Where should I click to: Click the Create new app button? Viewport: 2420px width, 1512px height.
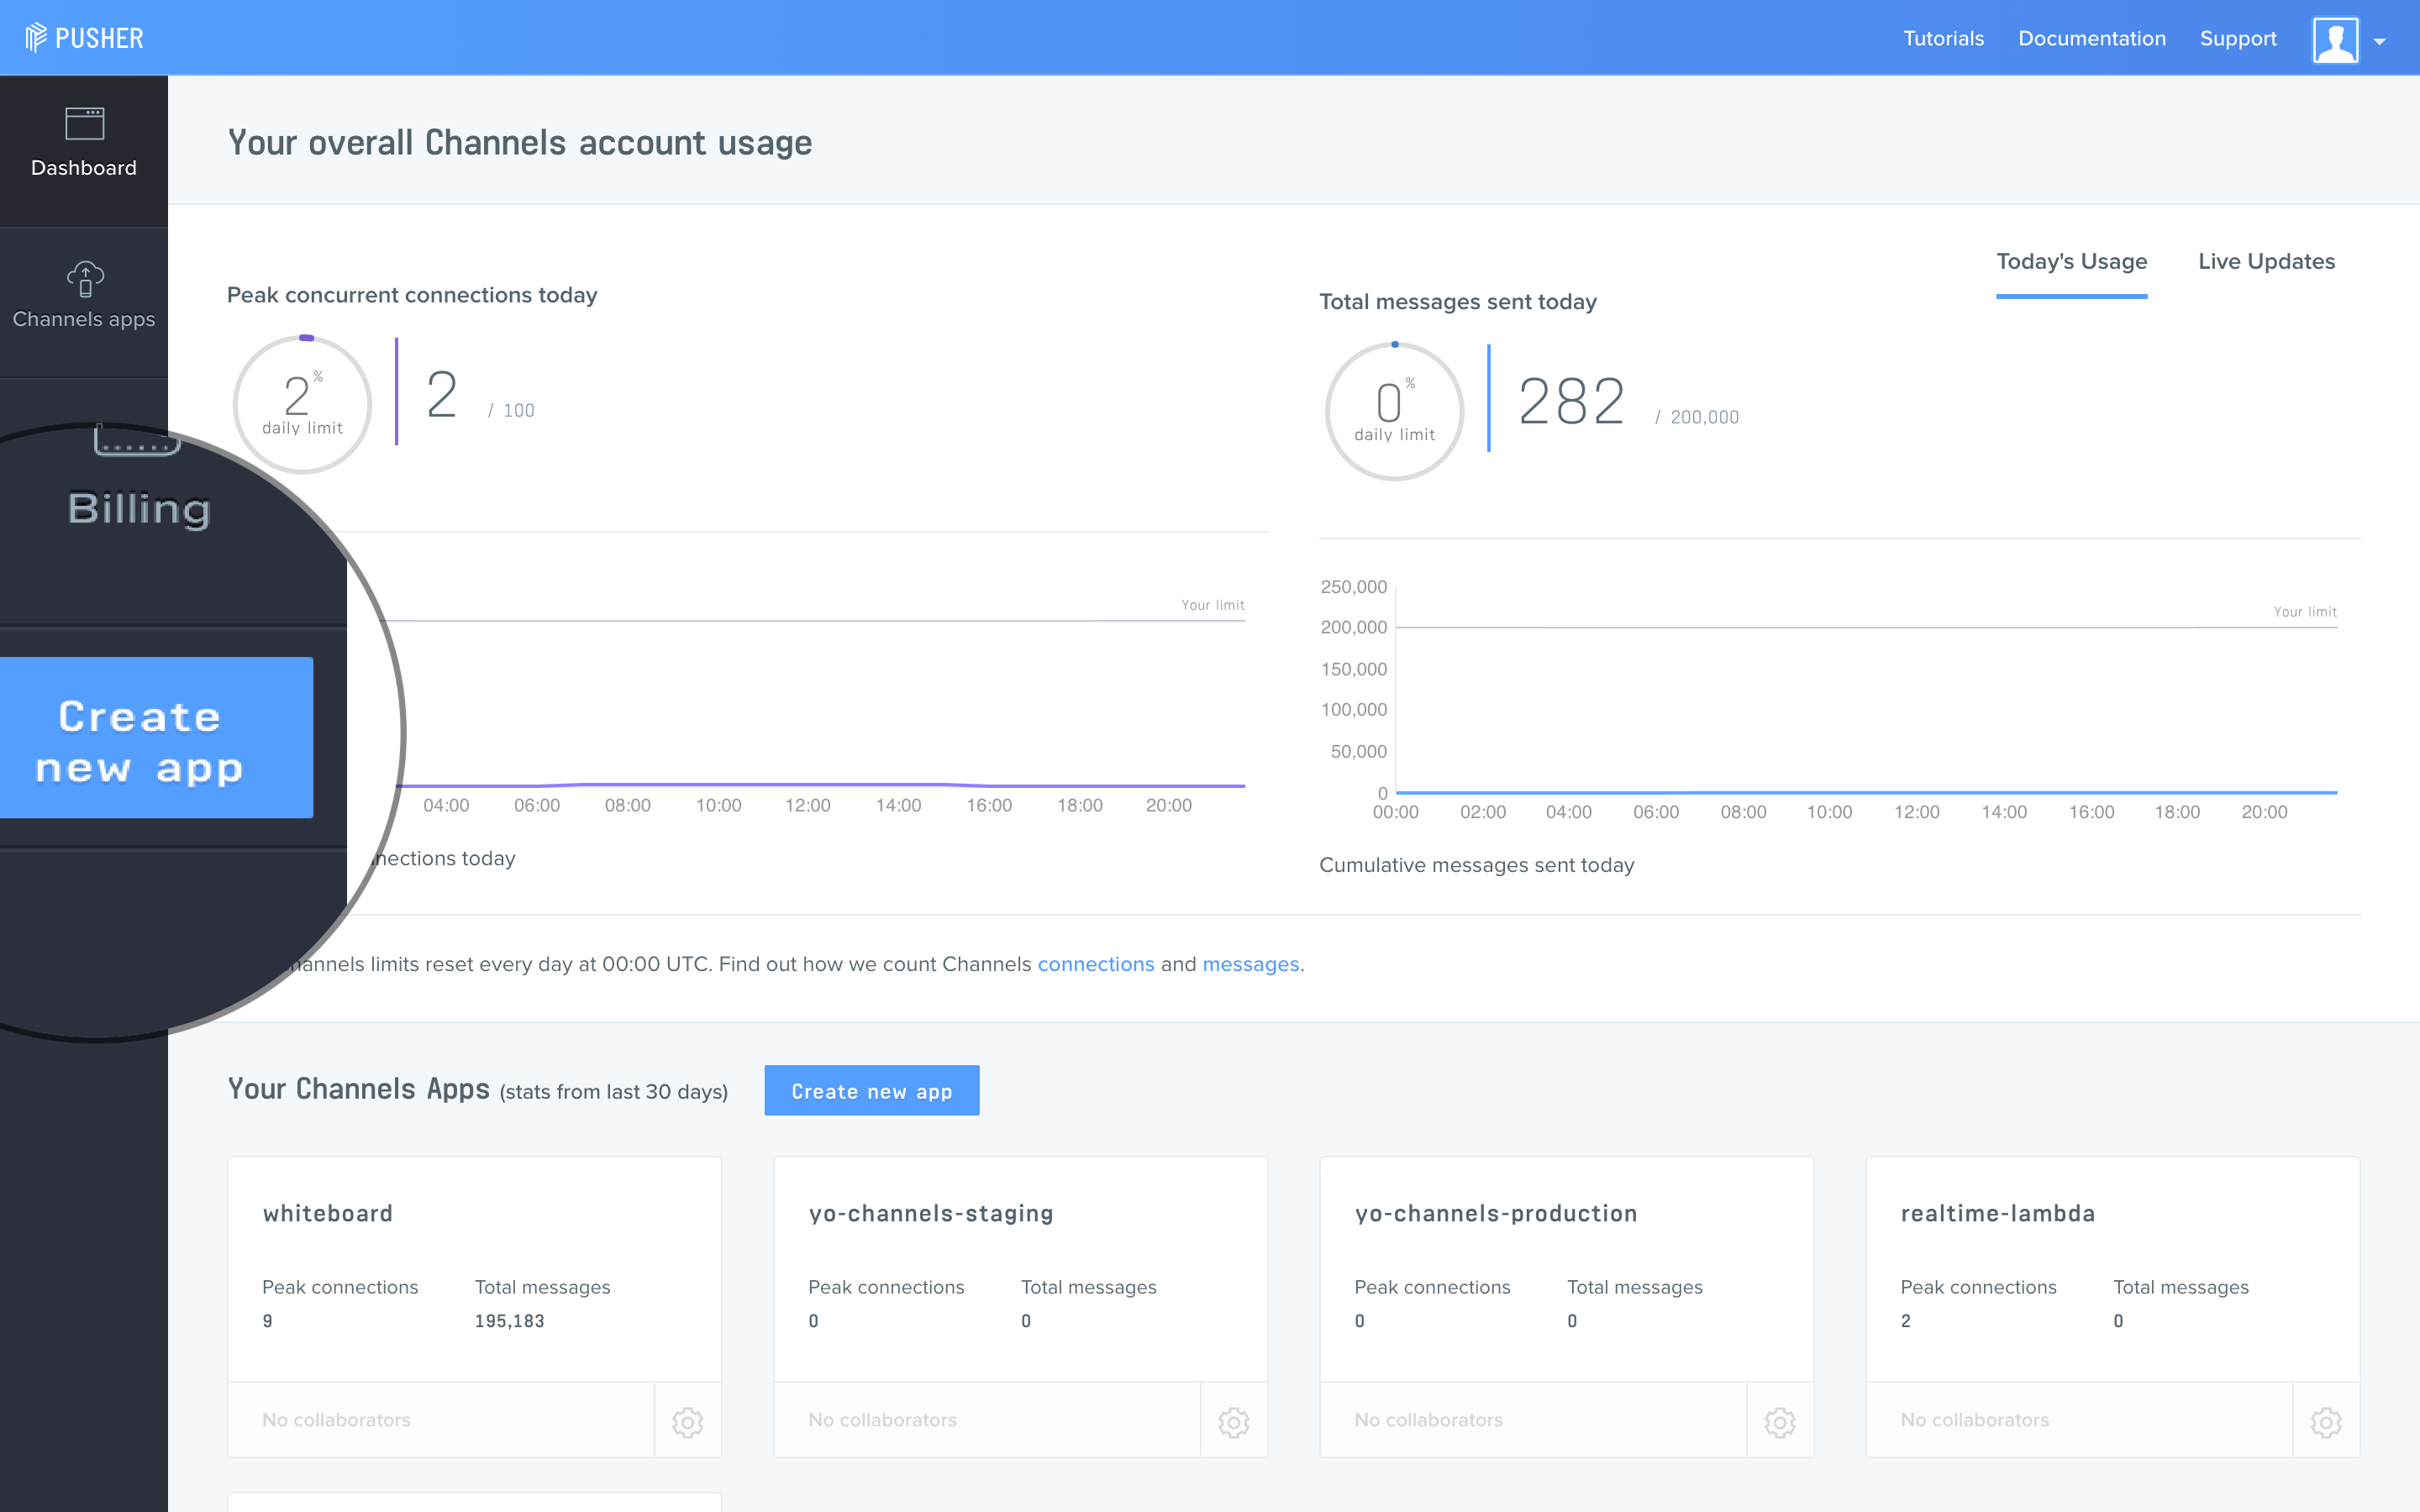point(871,1090)
